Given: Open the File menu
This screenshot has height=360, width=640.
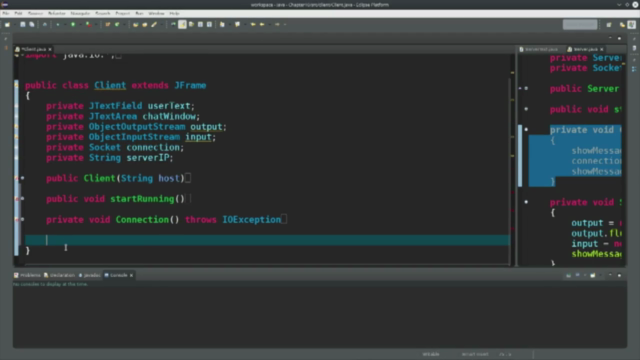Looking at the screenshot, I should 5,13.
